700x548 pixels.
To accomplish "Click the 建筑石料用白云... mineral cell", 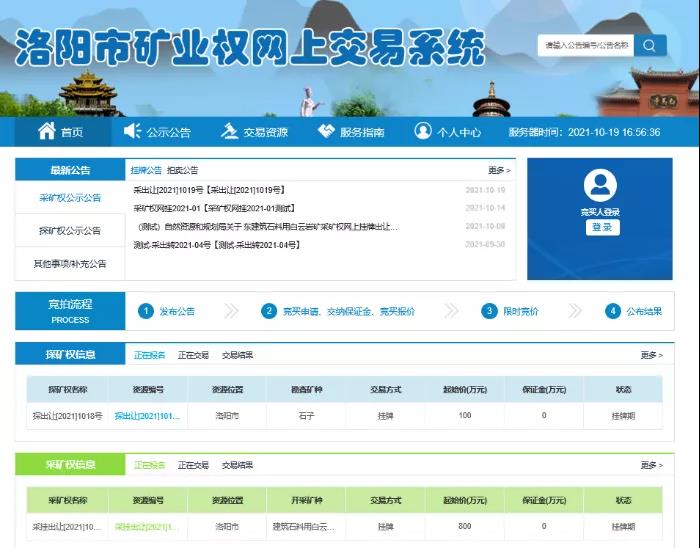I will (x=304, y=527).
